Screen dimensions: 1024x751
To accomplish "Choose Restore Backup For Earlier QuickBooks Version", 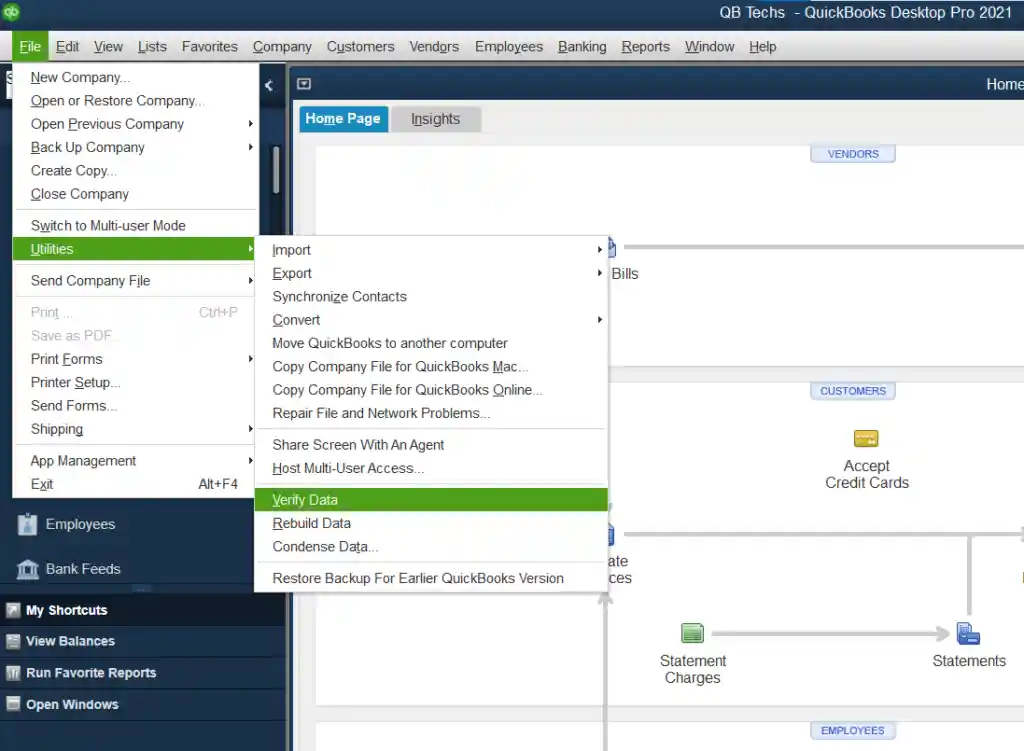I will 431,578.
